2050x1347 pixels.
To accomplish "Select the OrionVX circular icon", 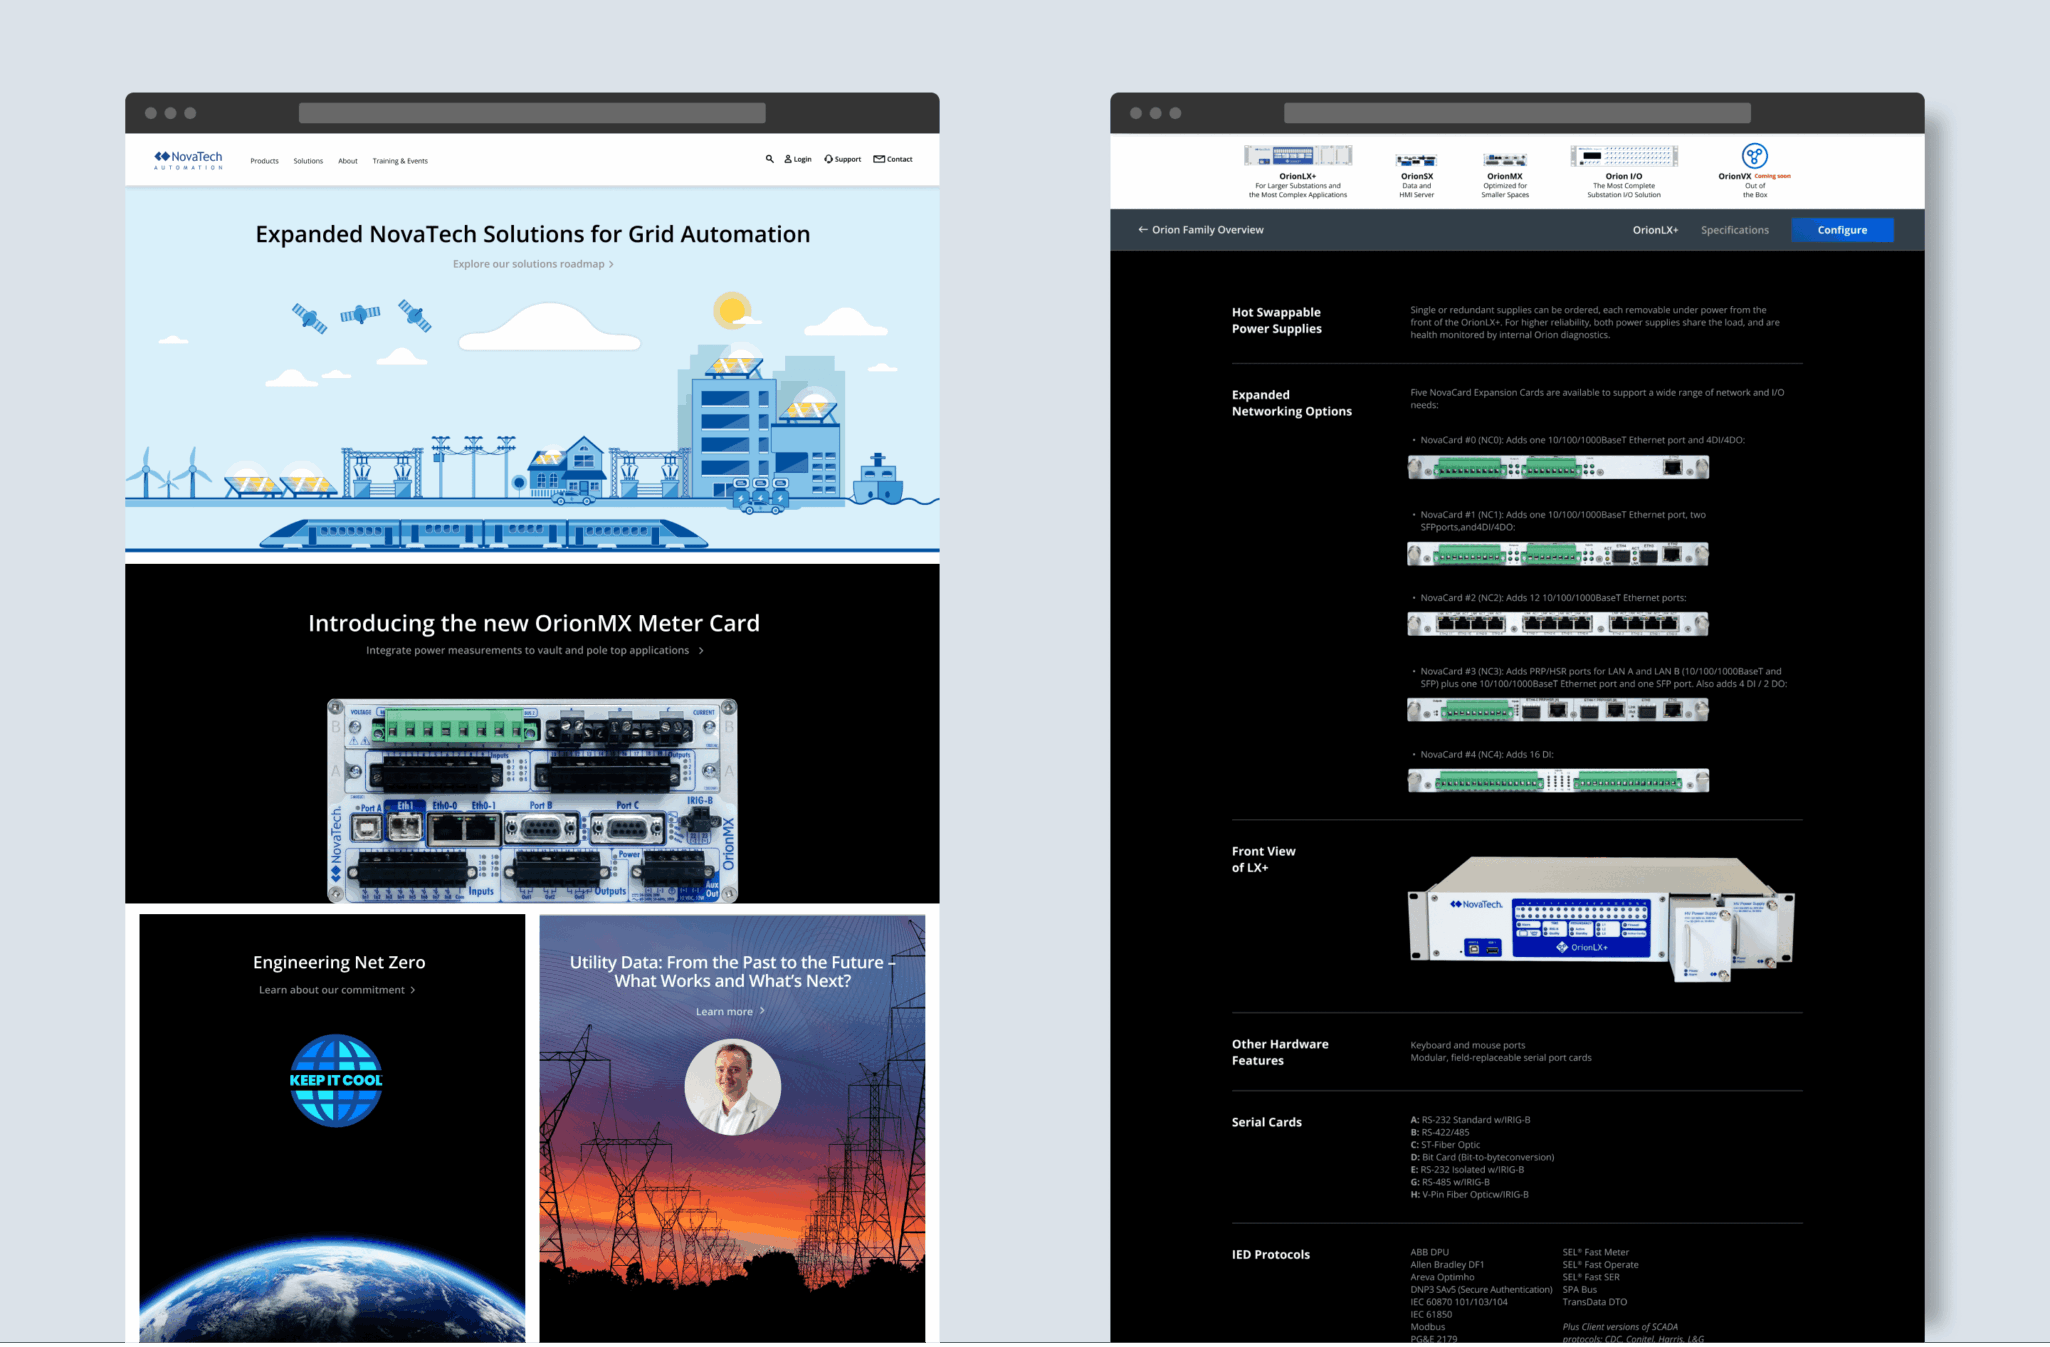I will pyautogui.click(x=1754, y=156).
